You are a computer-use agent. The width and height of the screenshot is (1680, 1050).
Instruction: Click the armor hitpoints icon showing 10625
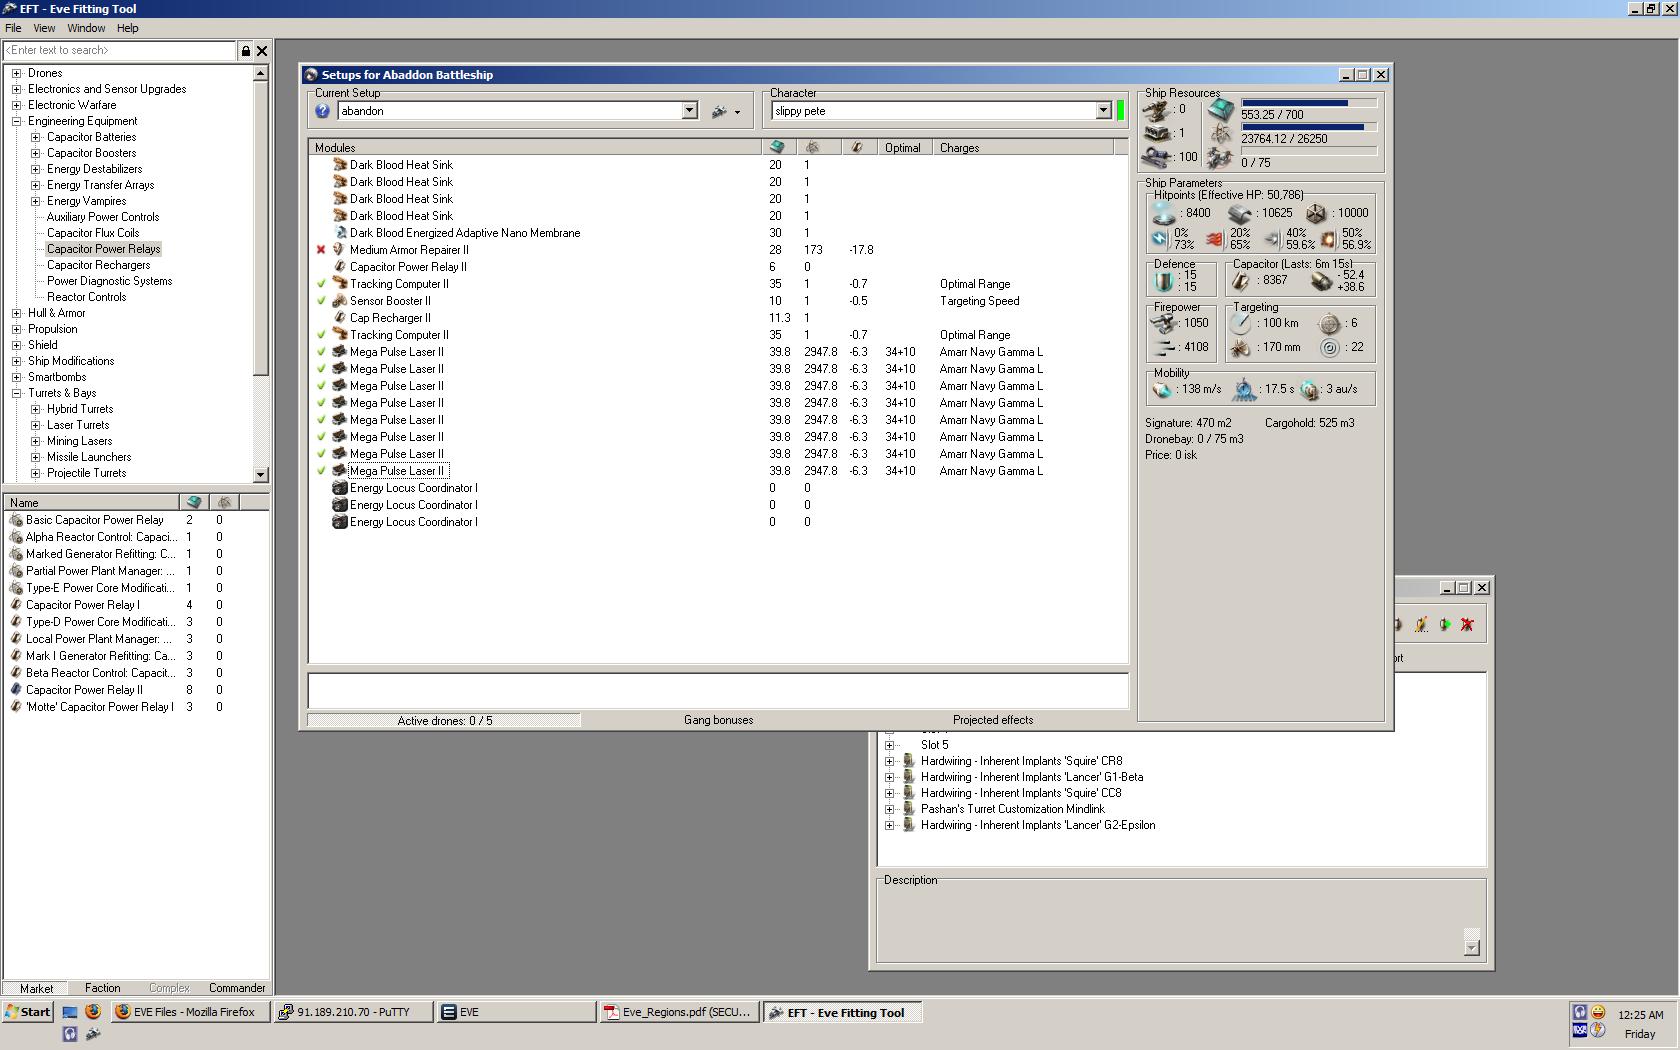click(1240, 213)
